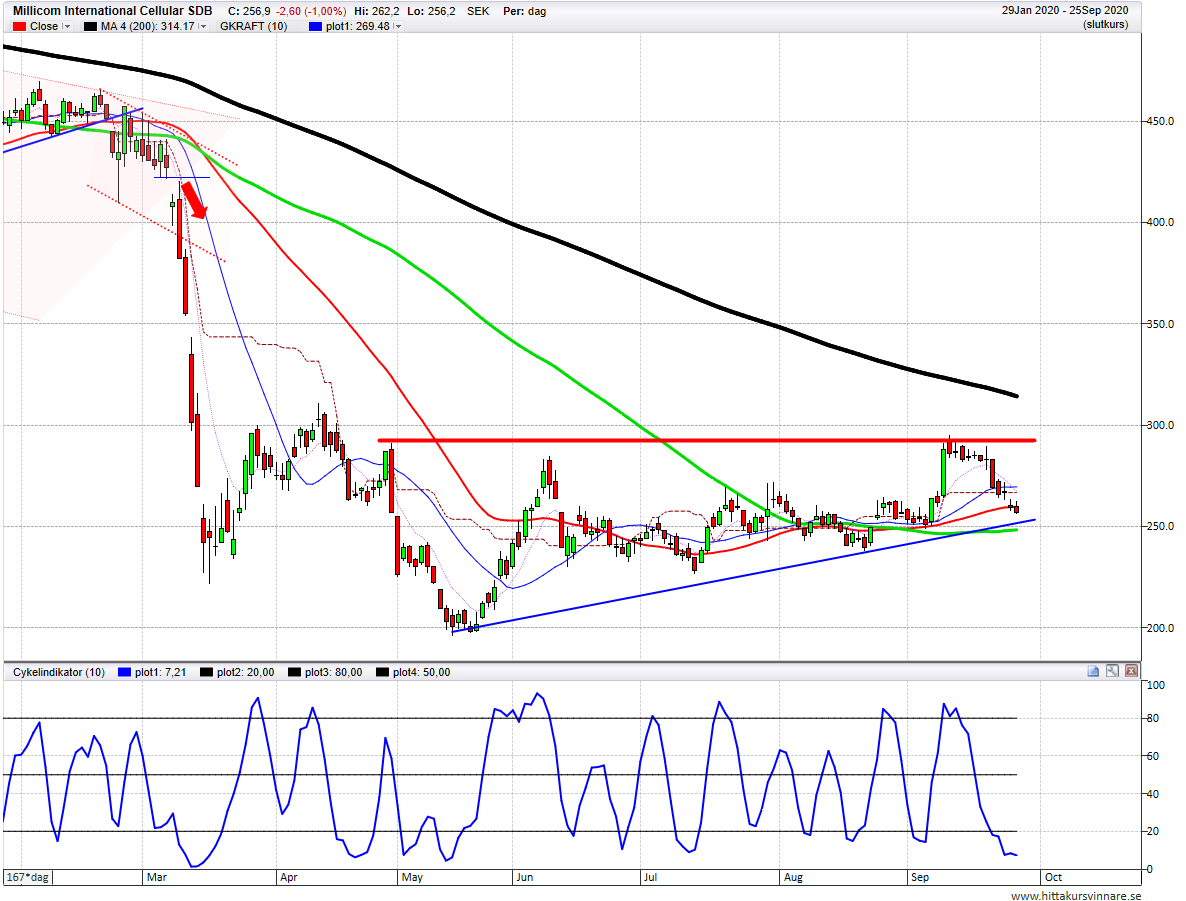Click the Jul label on time axis
1186x901 pixels.
pyautogui.click(x=650, y=878)
